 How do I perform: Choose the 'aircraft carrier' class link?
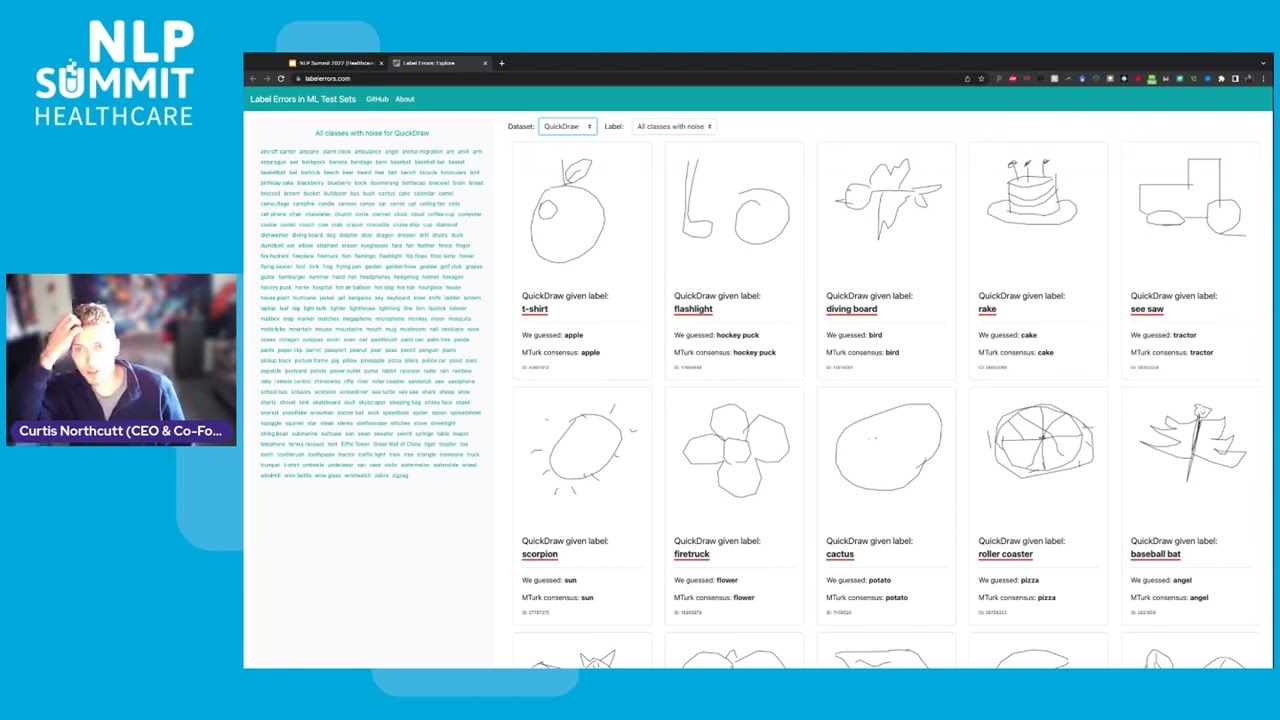tap(278, 152)
